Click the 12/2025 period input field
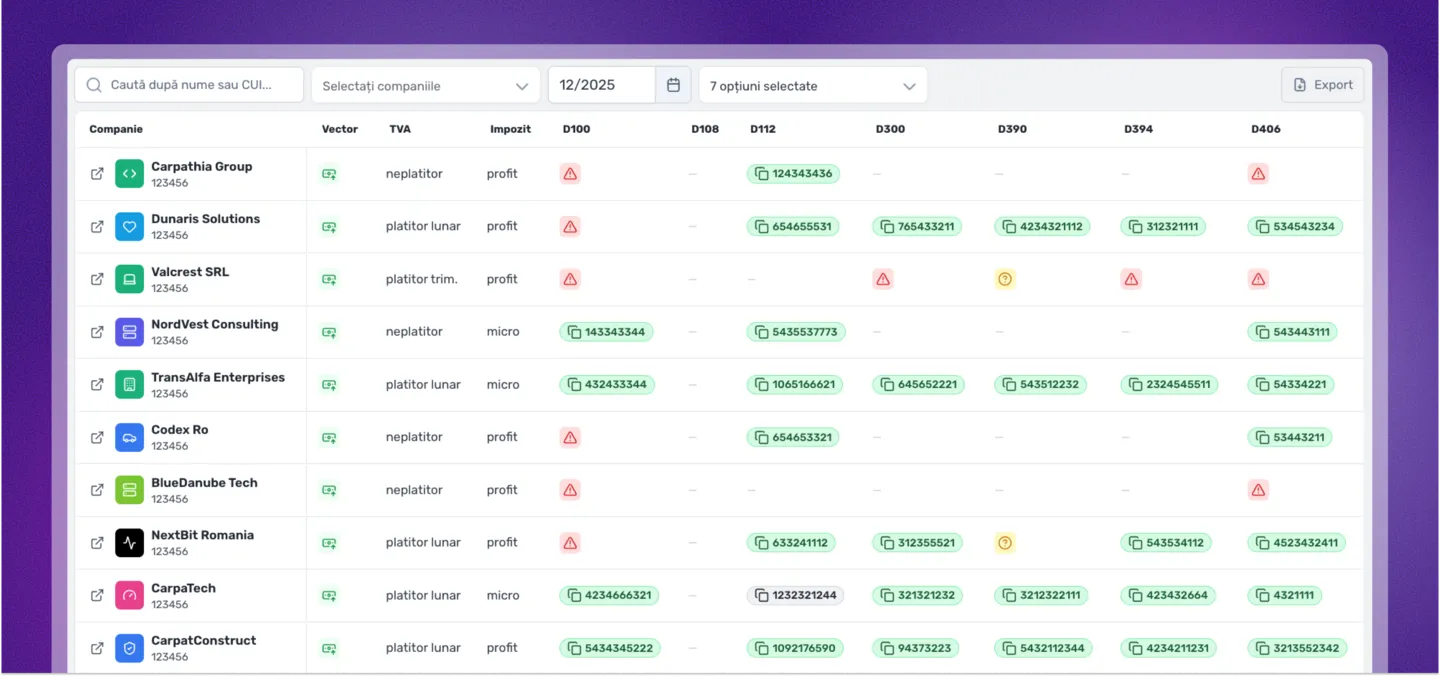 coord(602,85)
